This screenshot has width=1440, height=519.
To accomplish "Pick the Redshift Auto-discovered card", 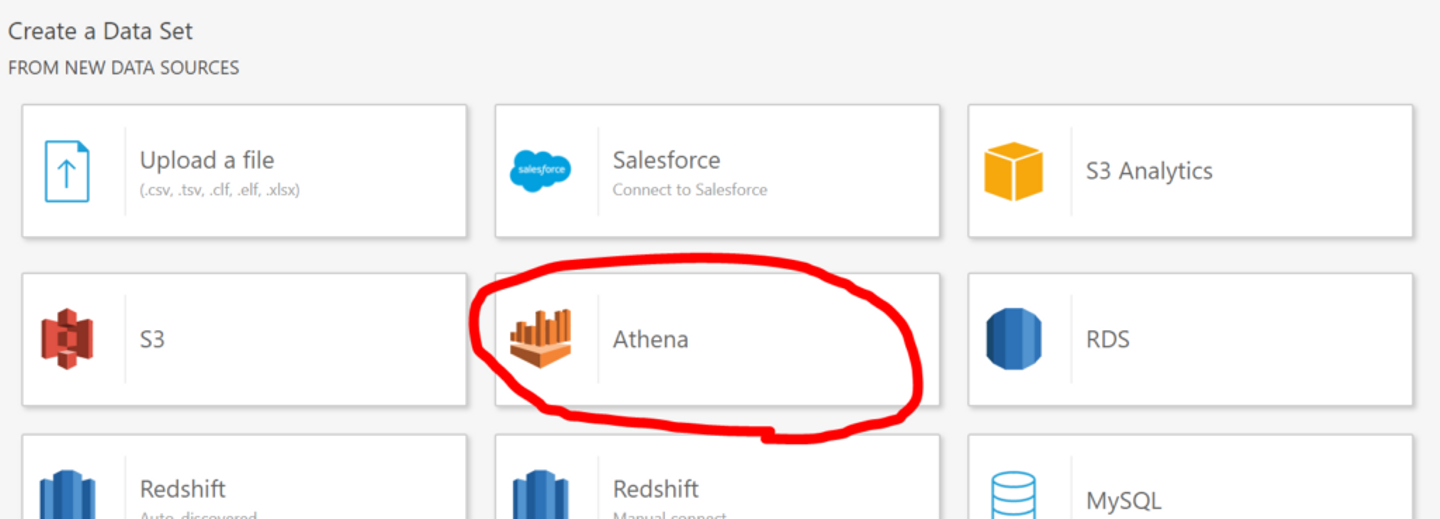I will [244, 477].
